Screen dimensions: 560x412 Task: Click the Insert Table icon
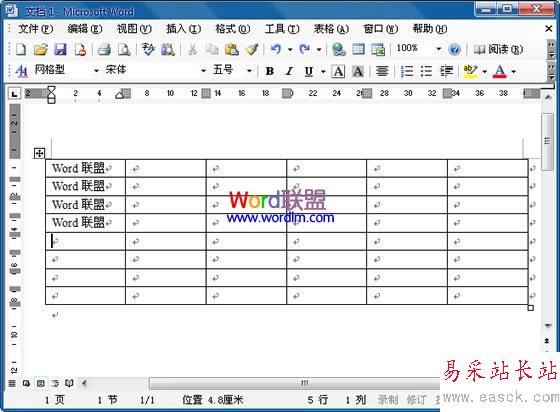coord(358,49)
